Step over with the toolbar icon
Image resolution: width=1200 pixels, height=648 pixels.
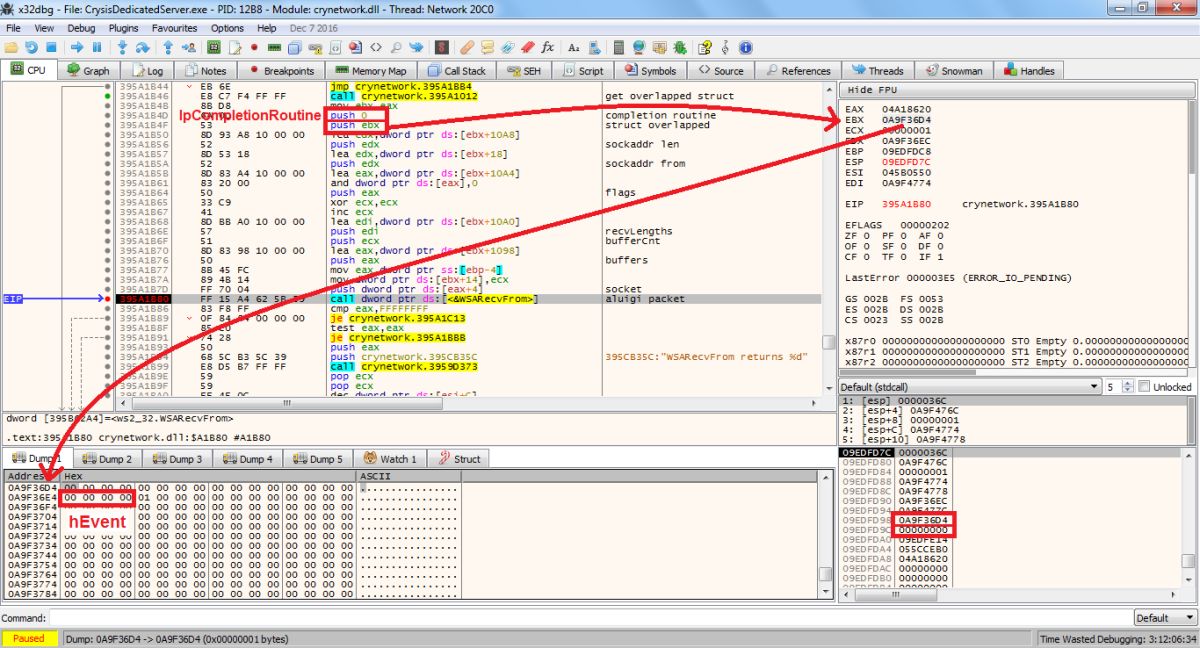point(142,47)
